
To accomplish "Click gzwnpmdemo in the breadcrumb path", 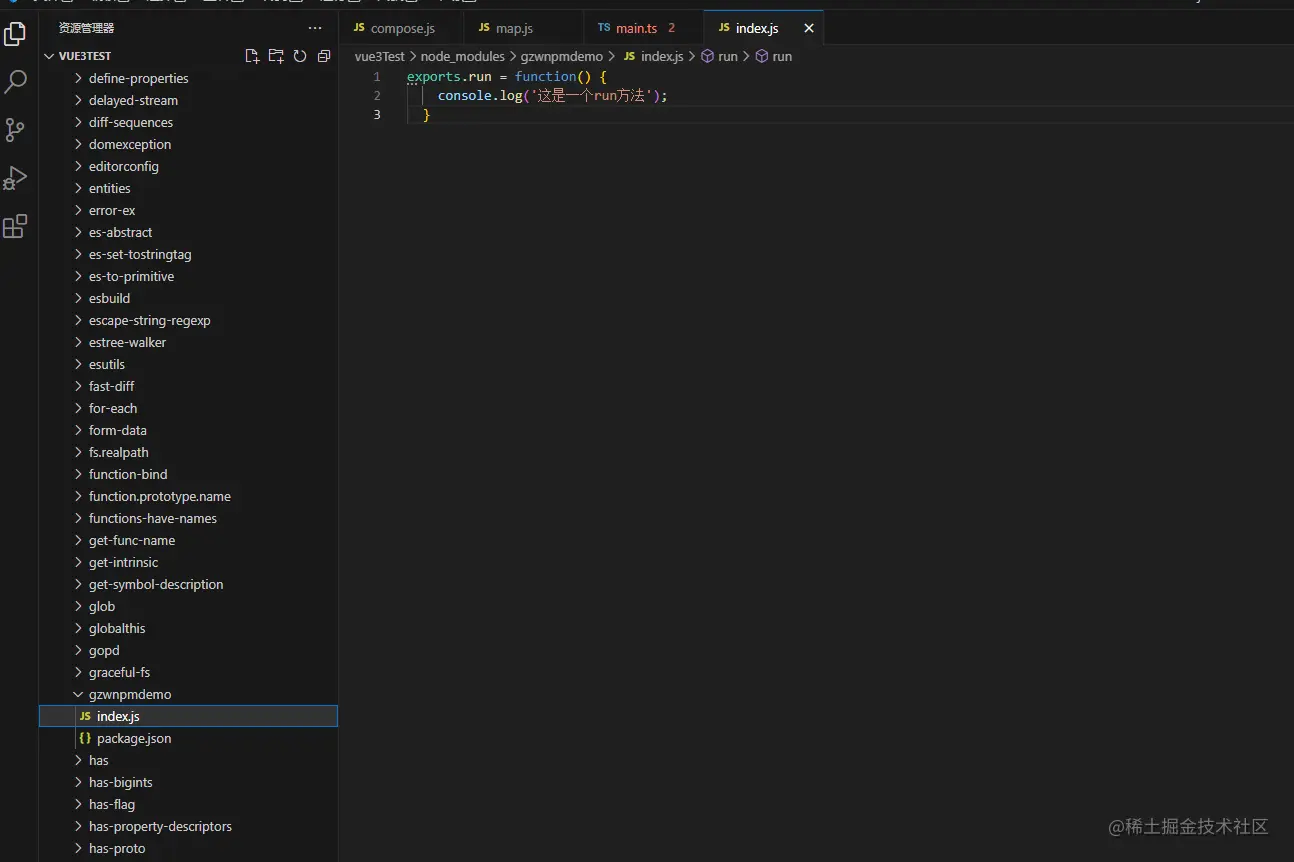I will point(561,57).
